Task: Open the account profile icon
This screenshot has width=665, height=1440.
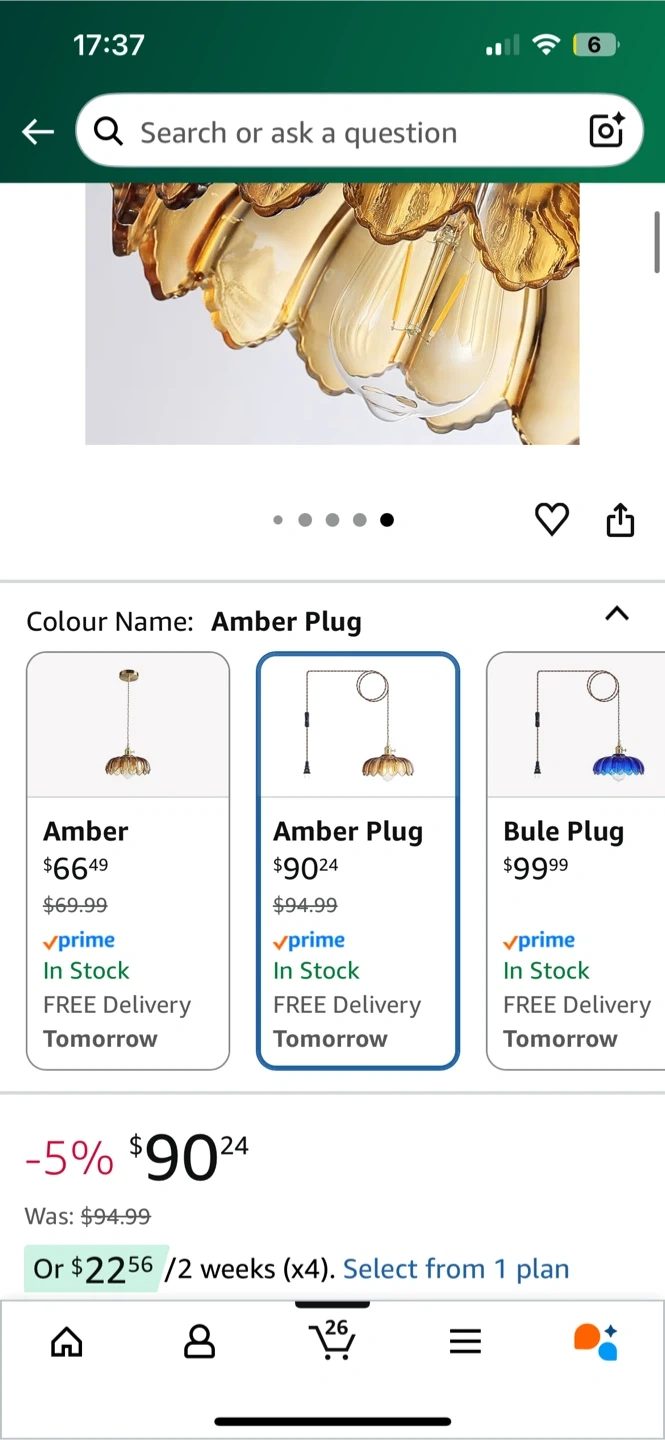Action: point(199,1342)
